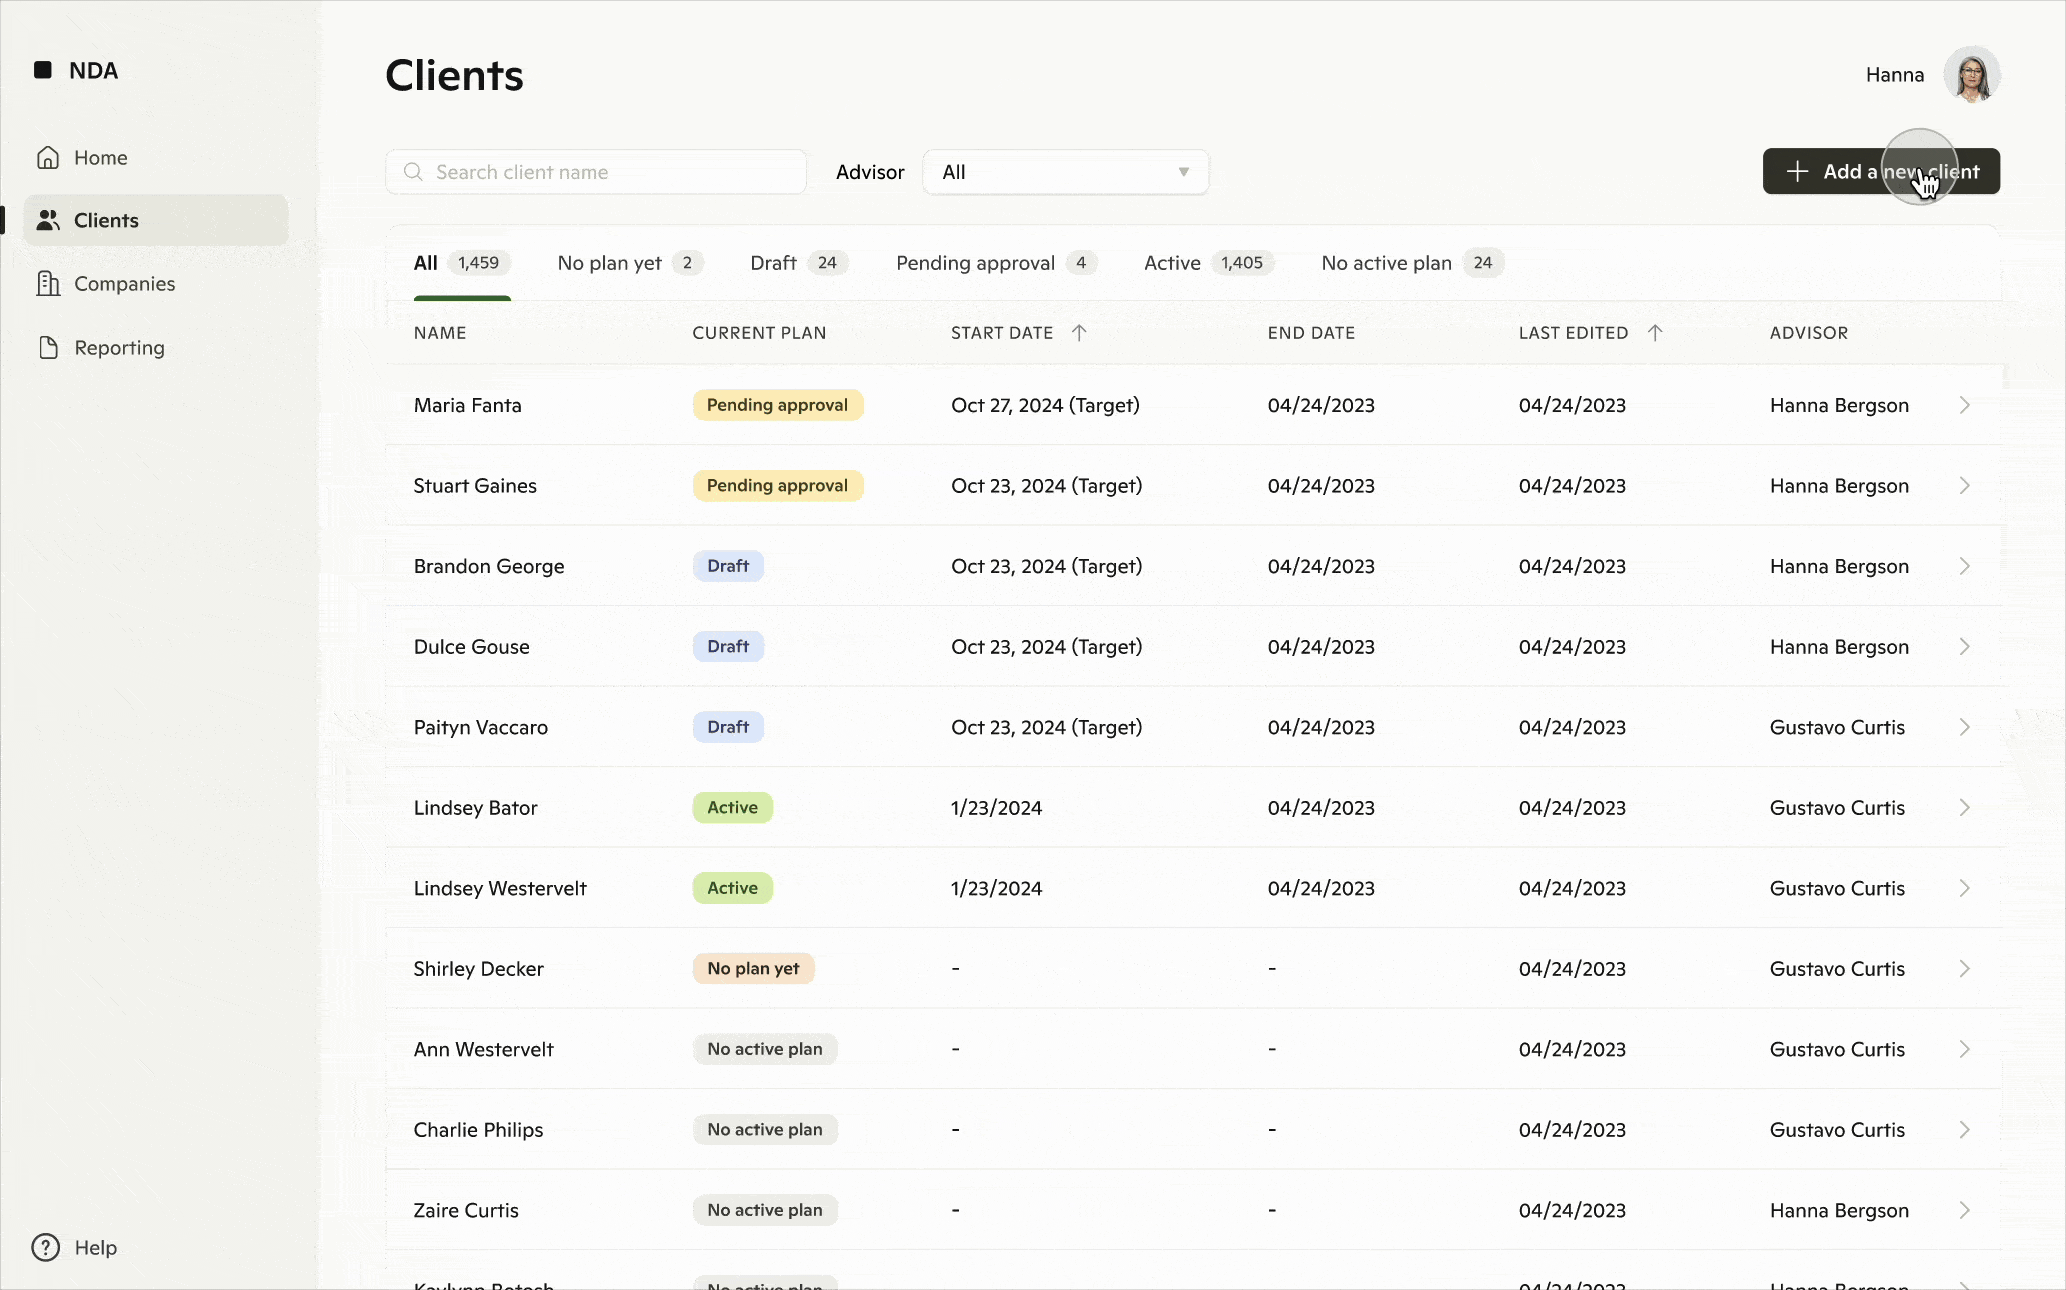Expand Maria Fanta row chevron
Image resolution: width=2066 pixels, height=1290 pixels.
pos(1964,405)
